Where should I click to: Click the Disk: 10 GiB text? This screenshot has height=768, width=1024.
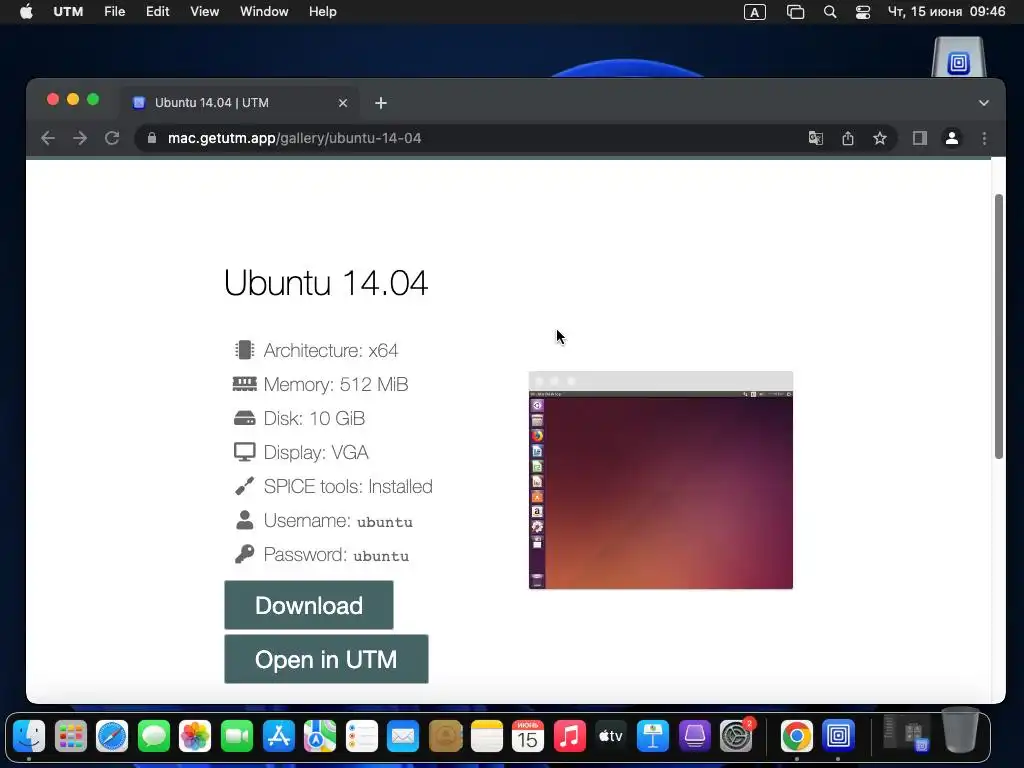(314, 419)
